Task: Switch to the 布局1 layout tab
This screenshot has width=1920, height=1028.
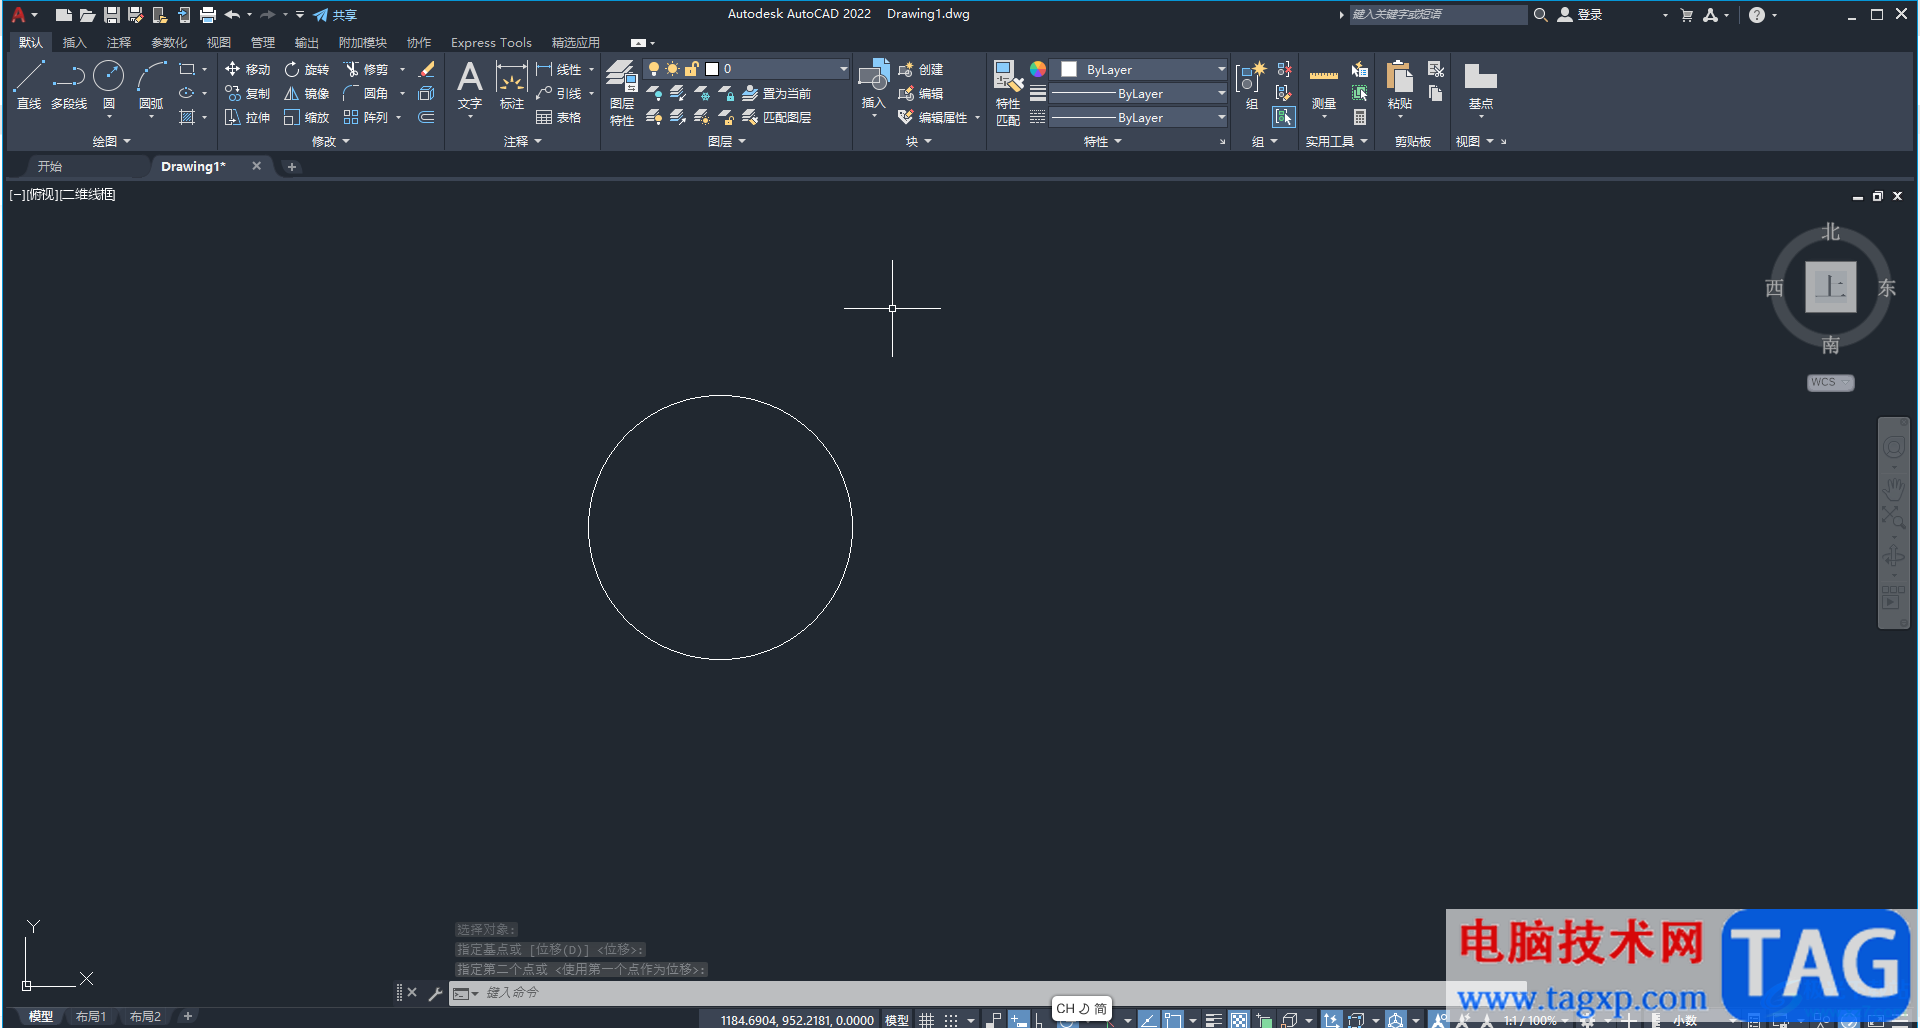Action: point(91,1017)
